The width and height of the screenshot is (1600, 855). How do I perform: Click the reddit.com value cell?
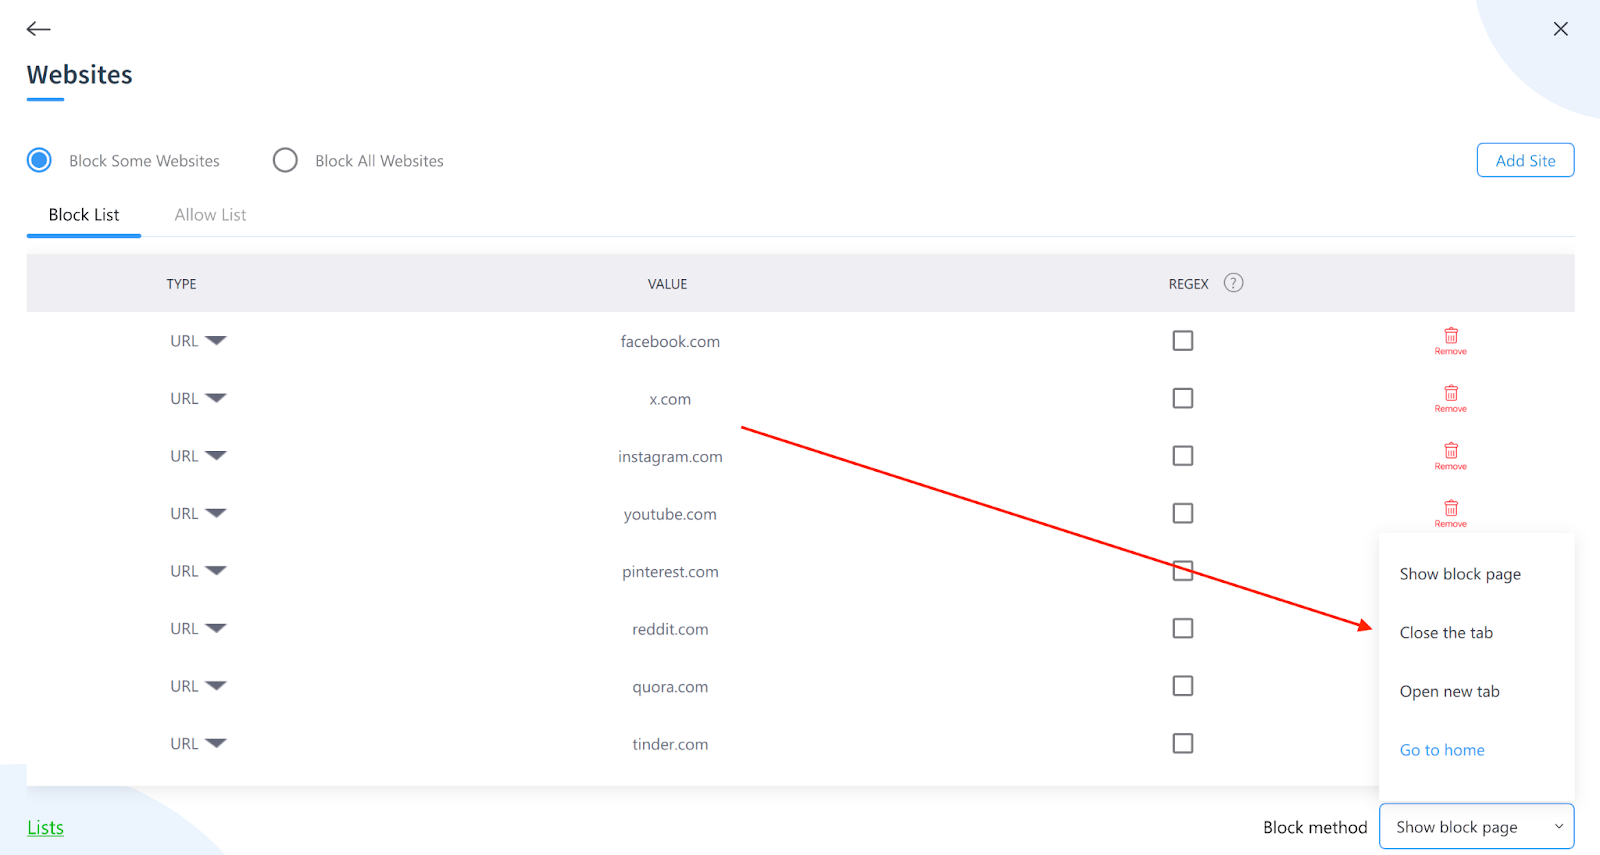(670, 629)
